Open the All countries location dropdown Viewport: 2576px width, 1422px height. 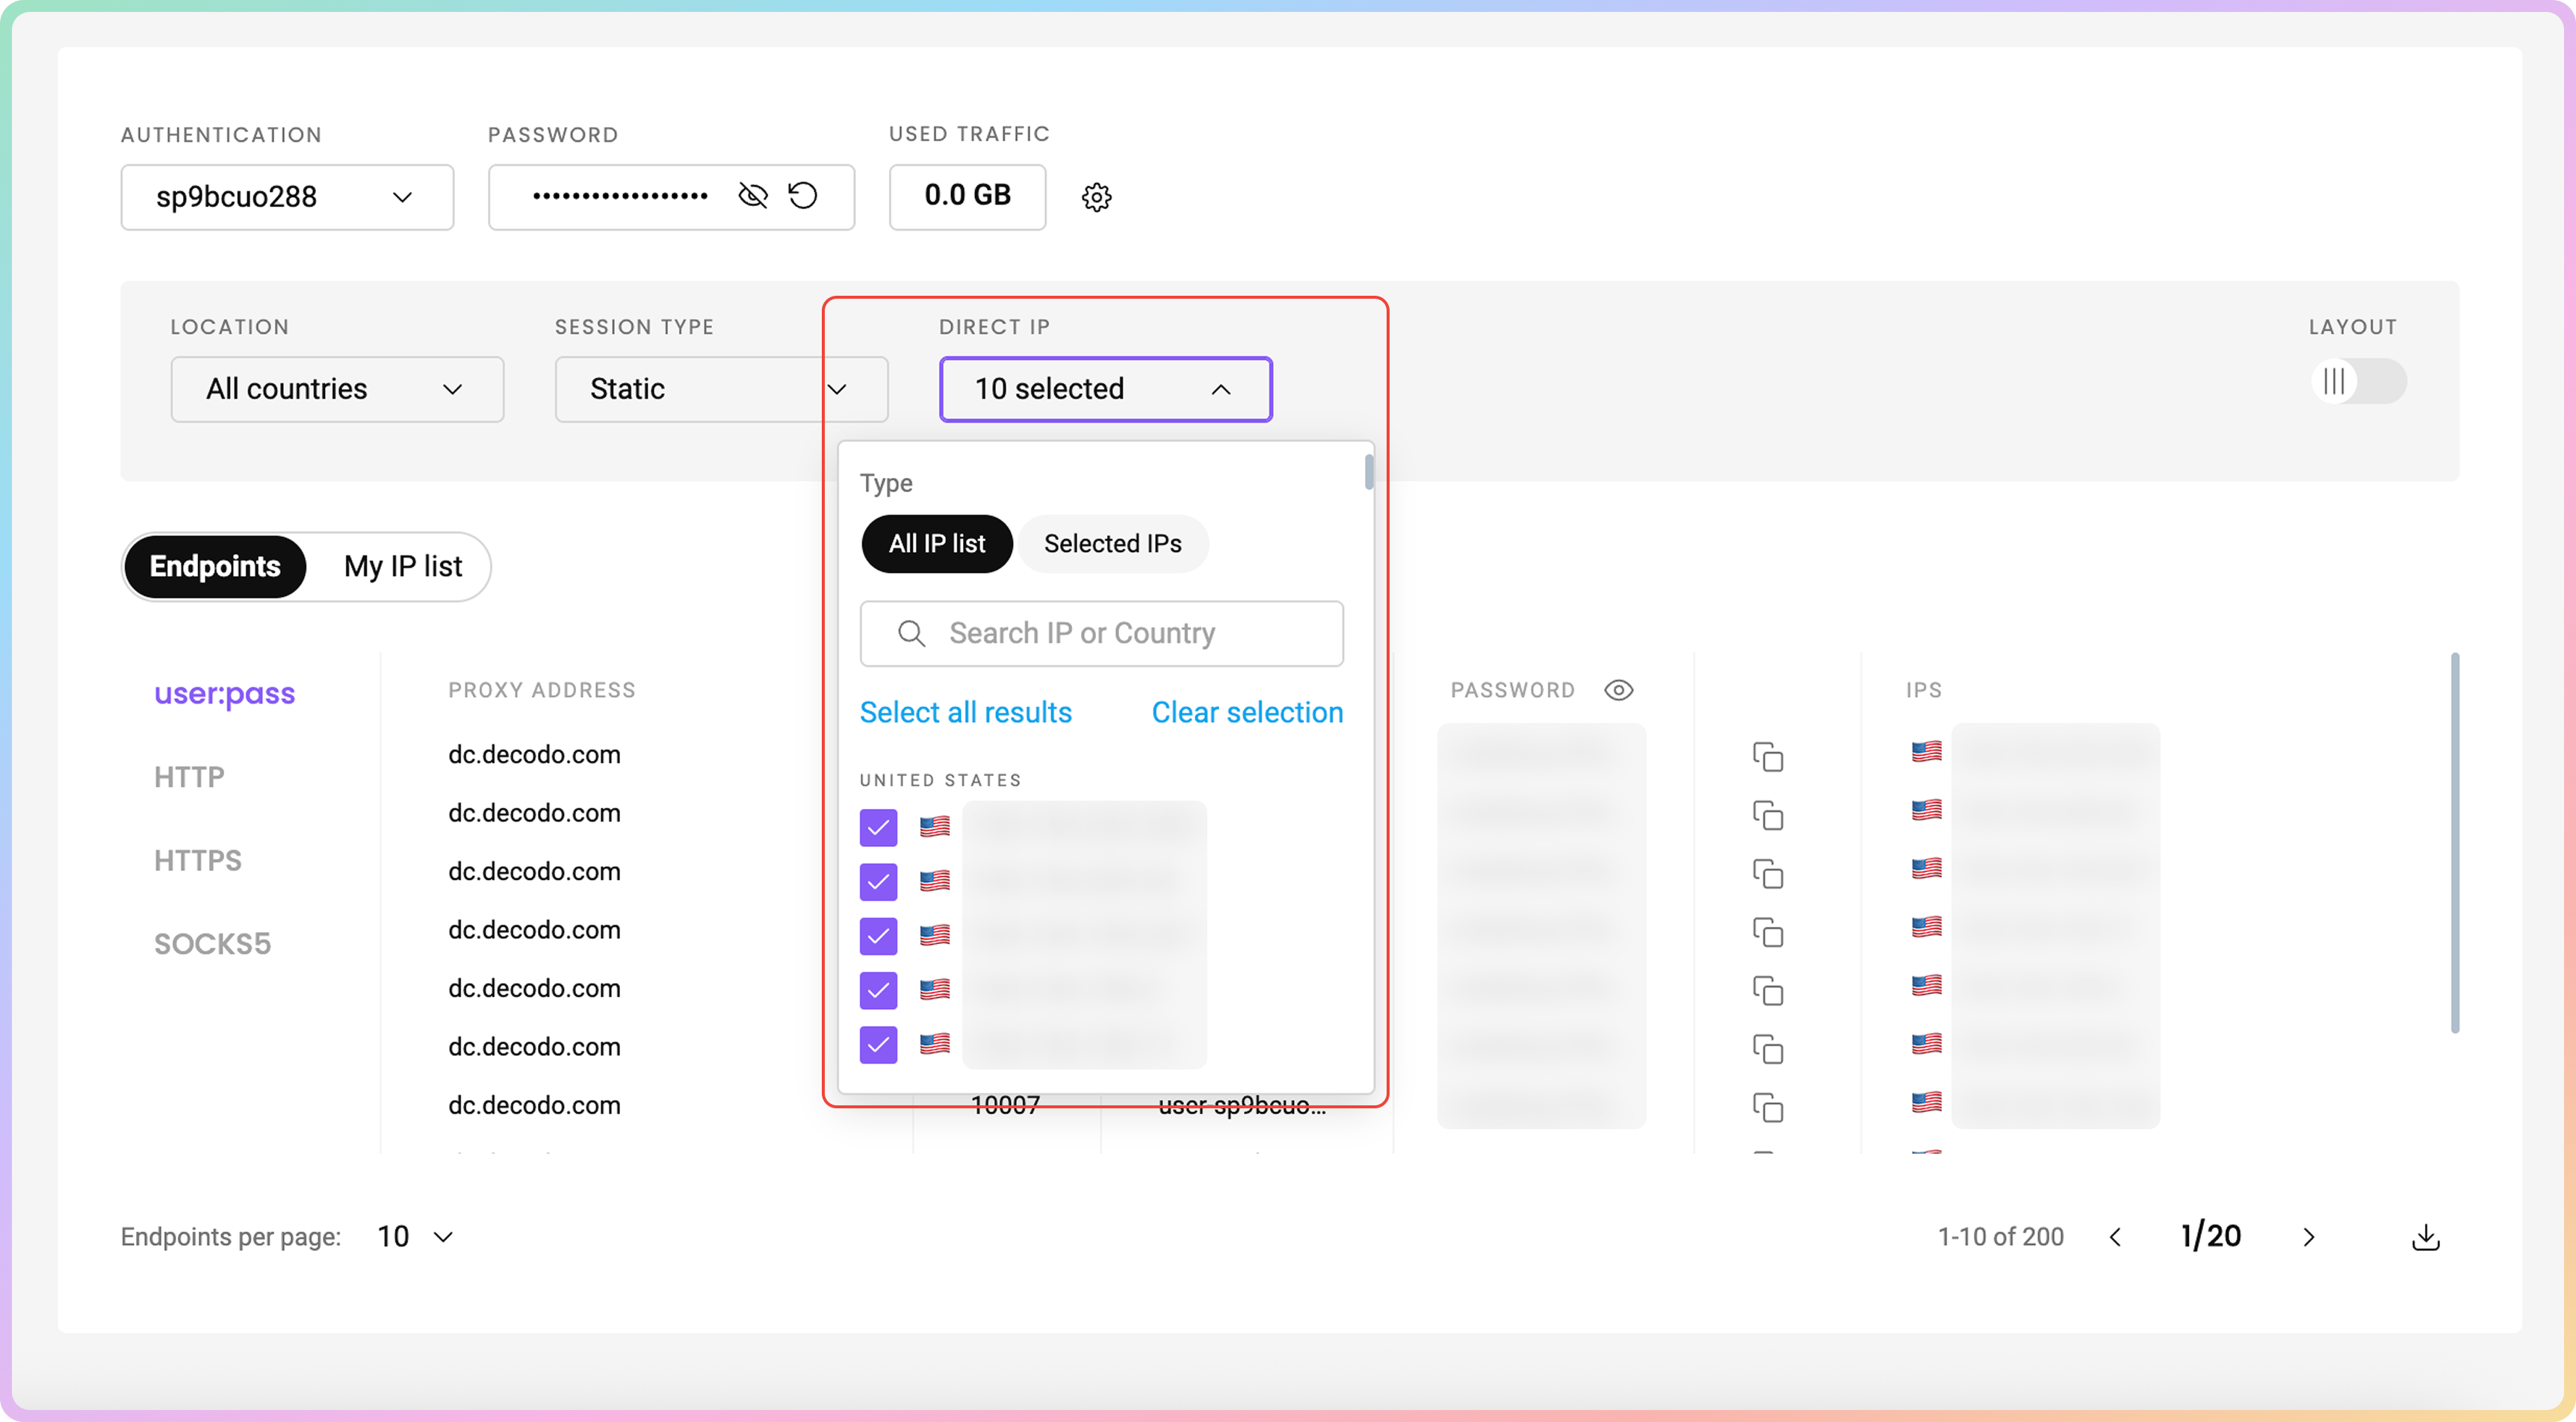coord(337,389)
